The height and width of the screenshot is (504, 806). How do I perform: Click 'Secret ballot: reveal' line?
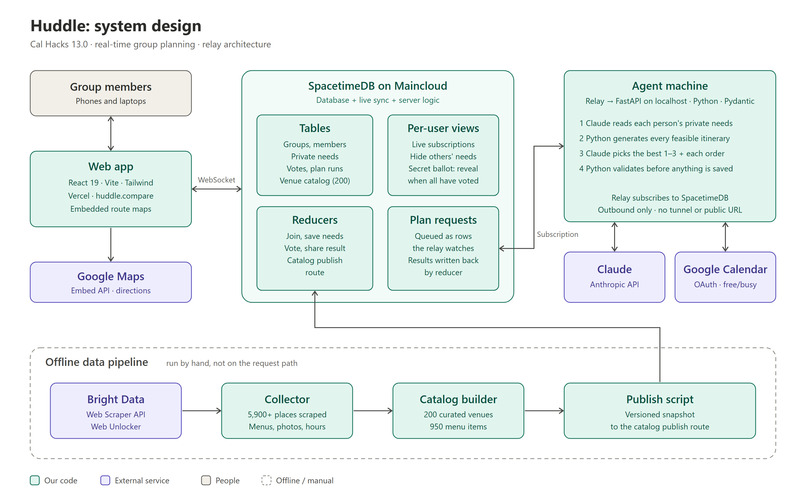tap(443, 169)
